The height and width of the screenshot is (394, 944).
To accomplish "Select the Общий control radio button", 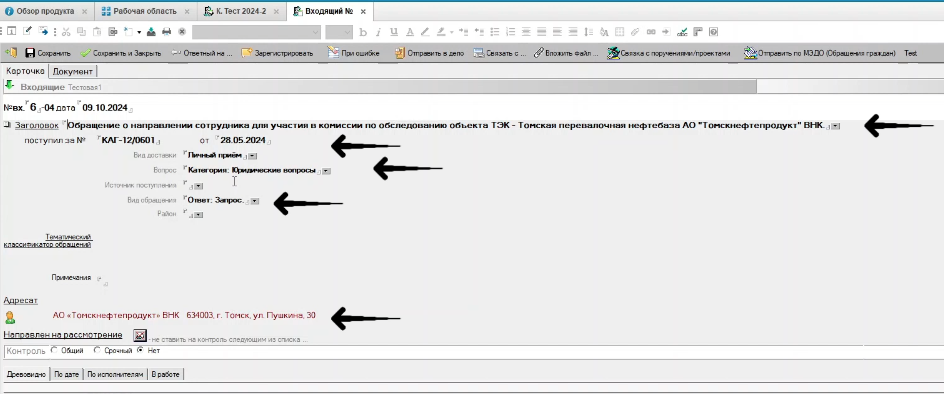I will (54, 350).
